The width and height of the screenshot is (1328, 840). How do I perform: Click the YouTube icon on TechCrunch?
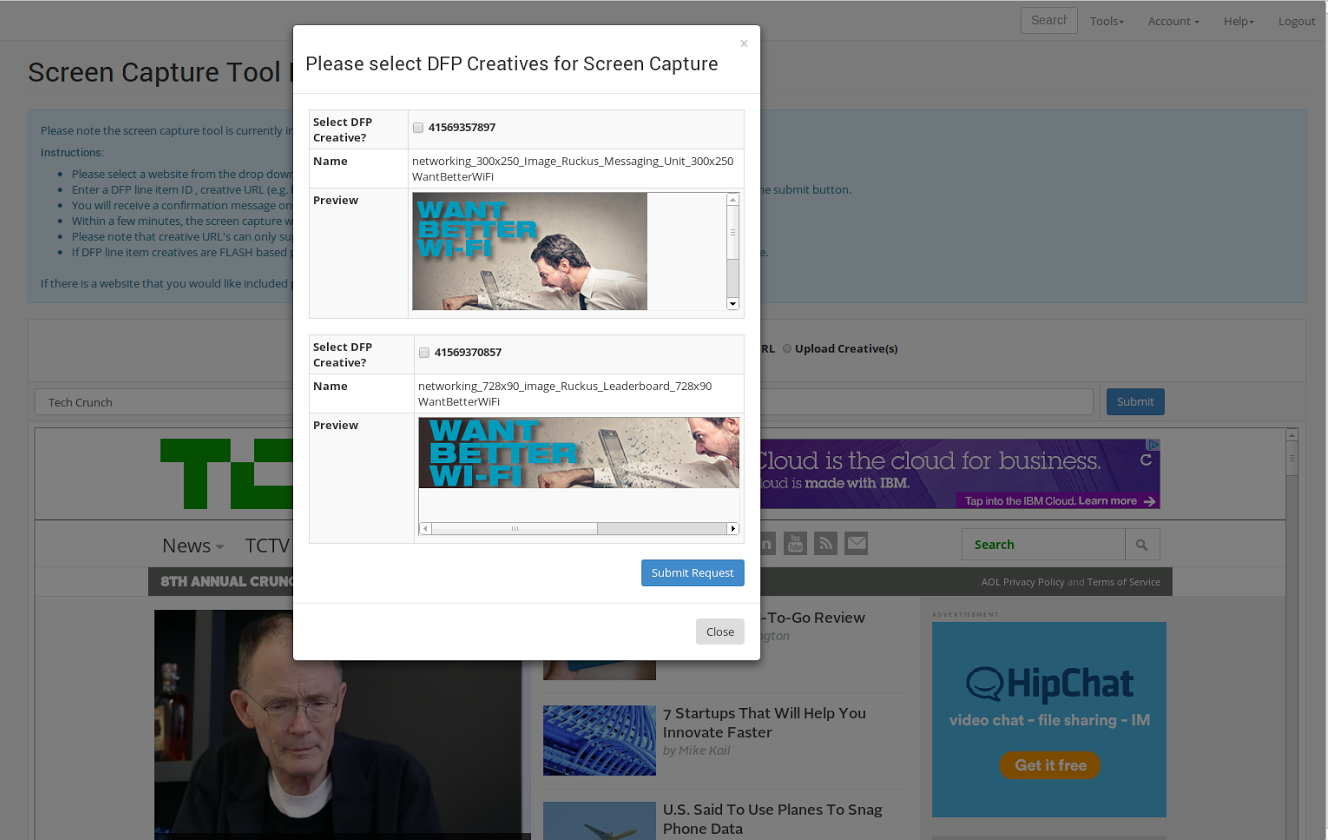coord(795,543)
